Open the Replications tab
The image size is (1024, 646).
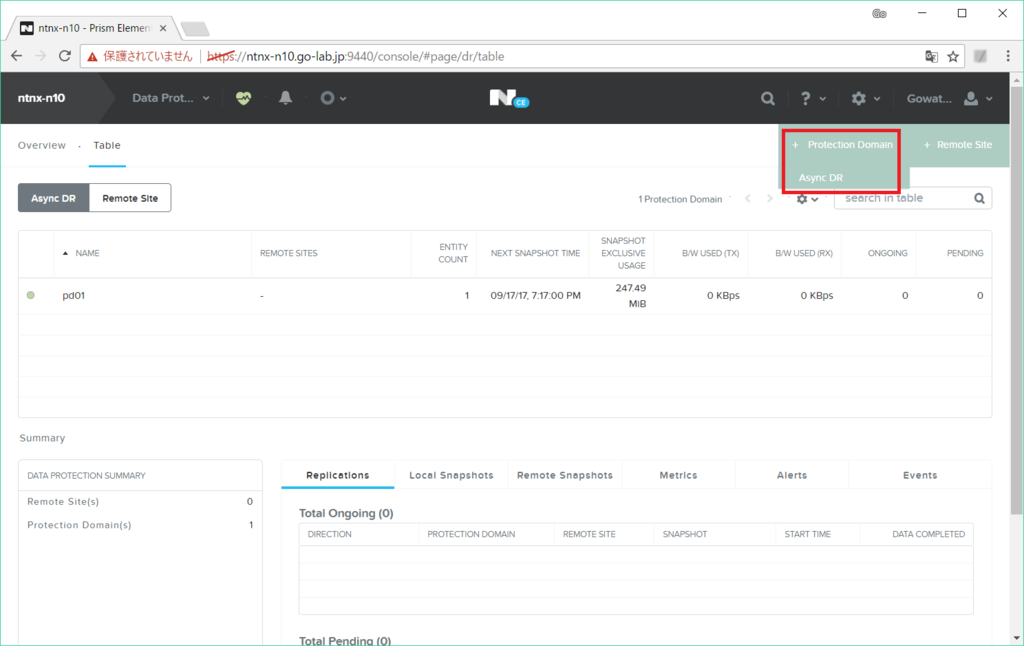point(338,476)
